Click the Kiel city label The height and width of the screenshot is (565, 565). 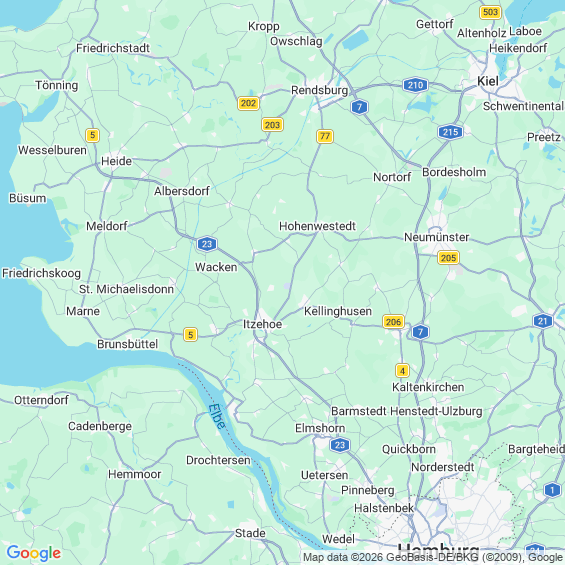pyautogui.click(x=488, y=81)
